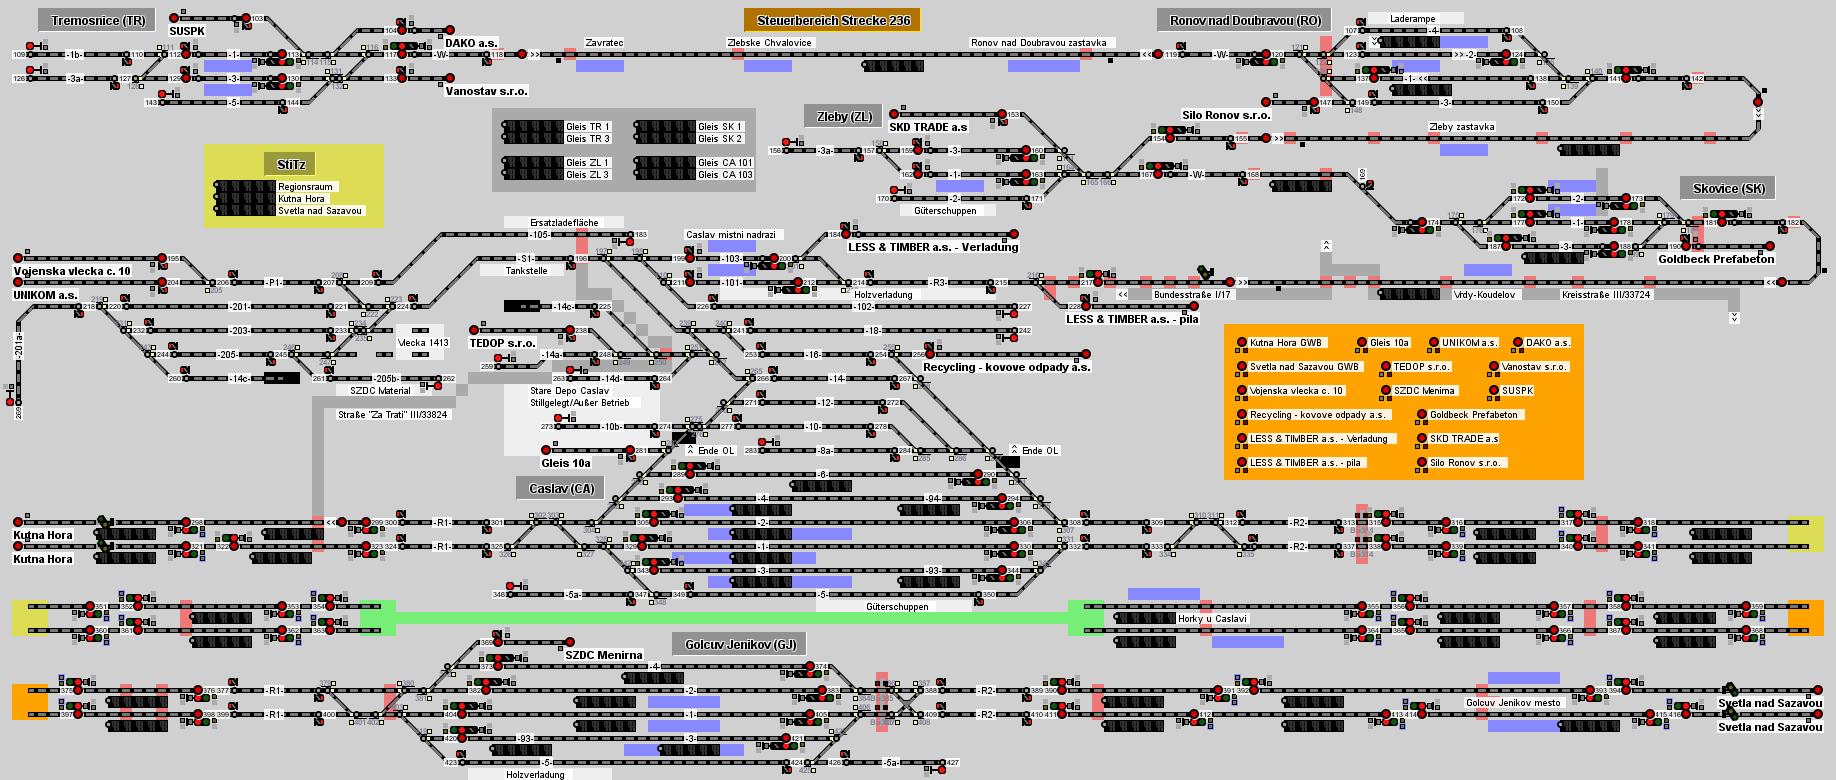Click the Gleis CA 101 train display
Image resolution: width=1836 pixels, height=780 pixels.
tap(664, 163)
